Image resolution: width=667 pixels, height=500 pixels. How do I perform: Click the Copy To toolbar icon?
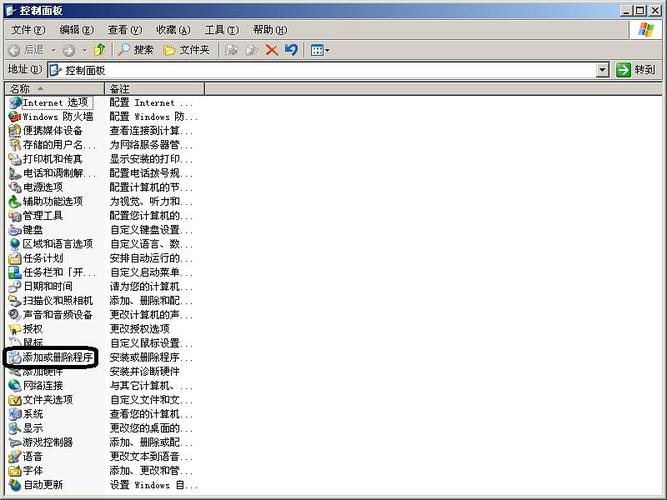tap(251, 50)
